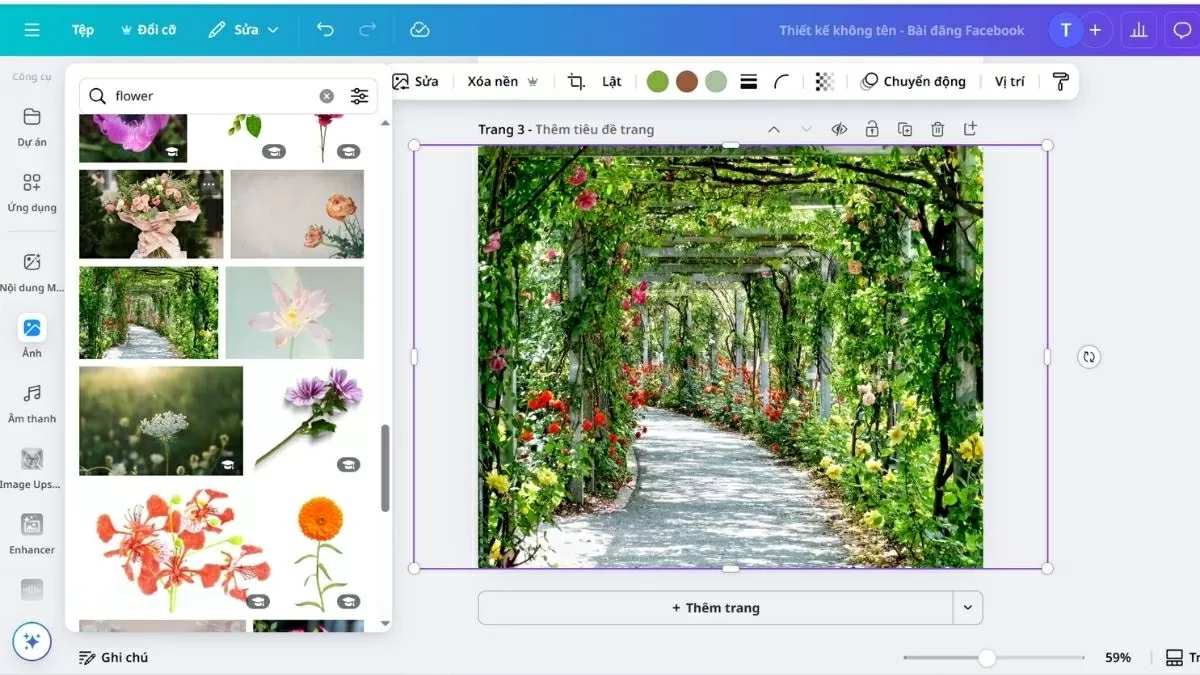Select the green color swatch in toolbar
The width and height of the screenshot is (1200, 675).
[657, 81]
